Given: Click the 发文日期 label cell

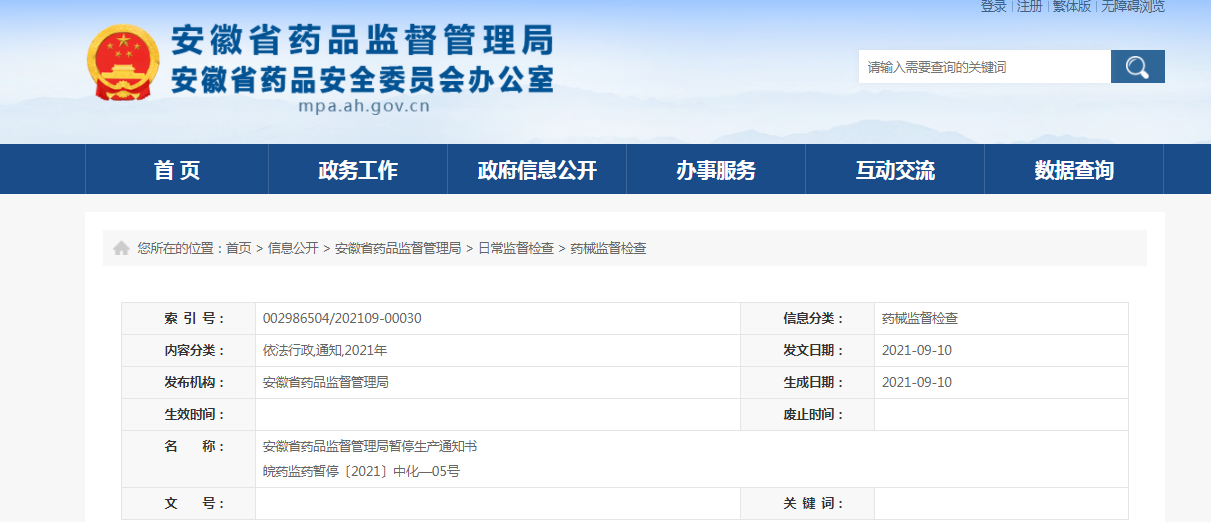Looking at the screenshot, I should [808, 351].
